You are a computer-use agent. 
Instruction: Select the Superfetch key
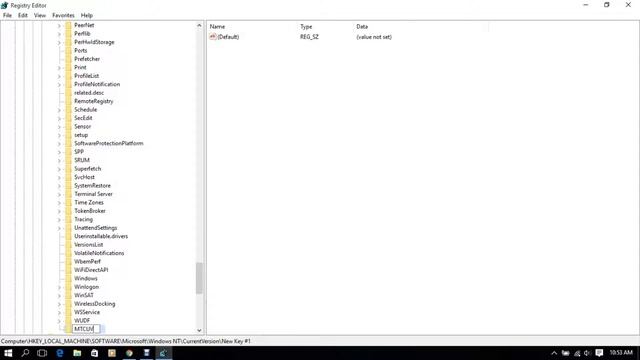pos(87,169)
